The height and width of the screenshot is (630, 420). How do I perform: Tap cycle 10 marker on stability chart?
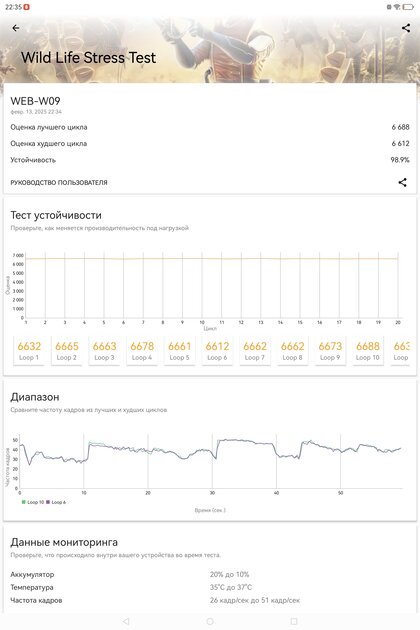202,322
